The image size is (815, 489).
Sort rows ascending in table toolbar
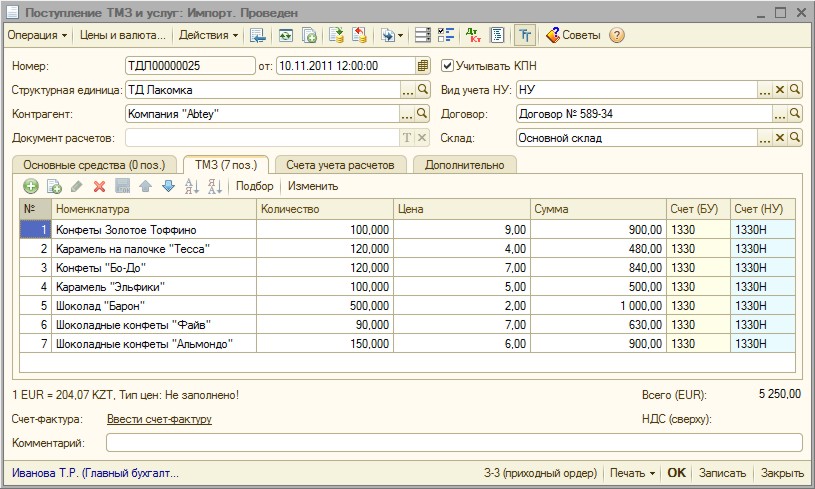click(192, 186)
